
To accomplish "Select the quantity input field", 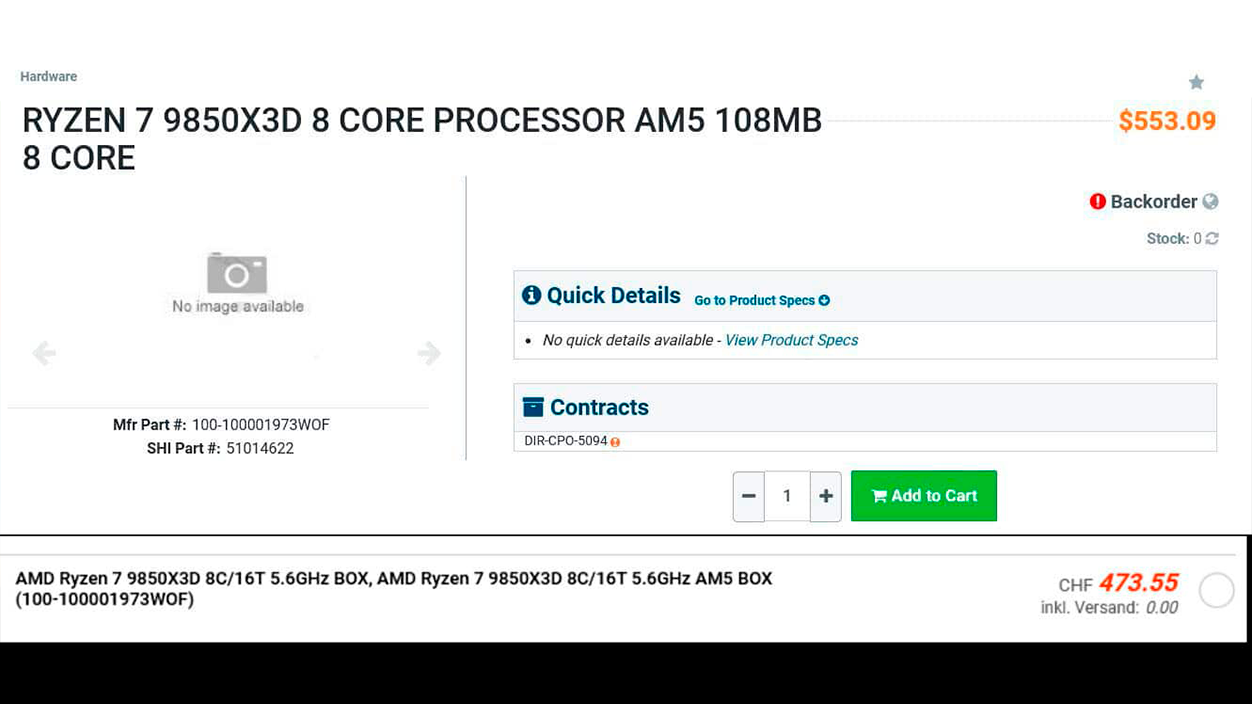I will point(787,495).
